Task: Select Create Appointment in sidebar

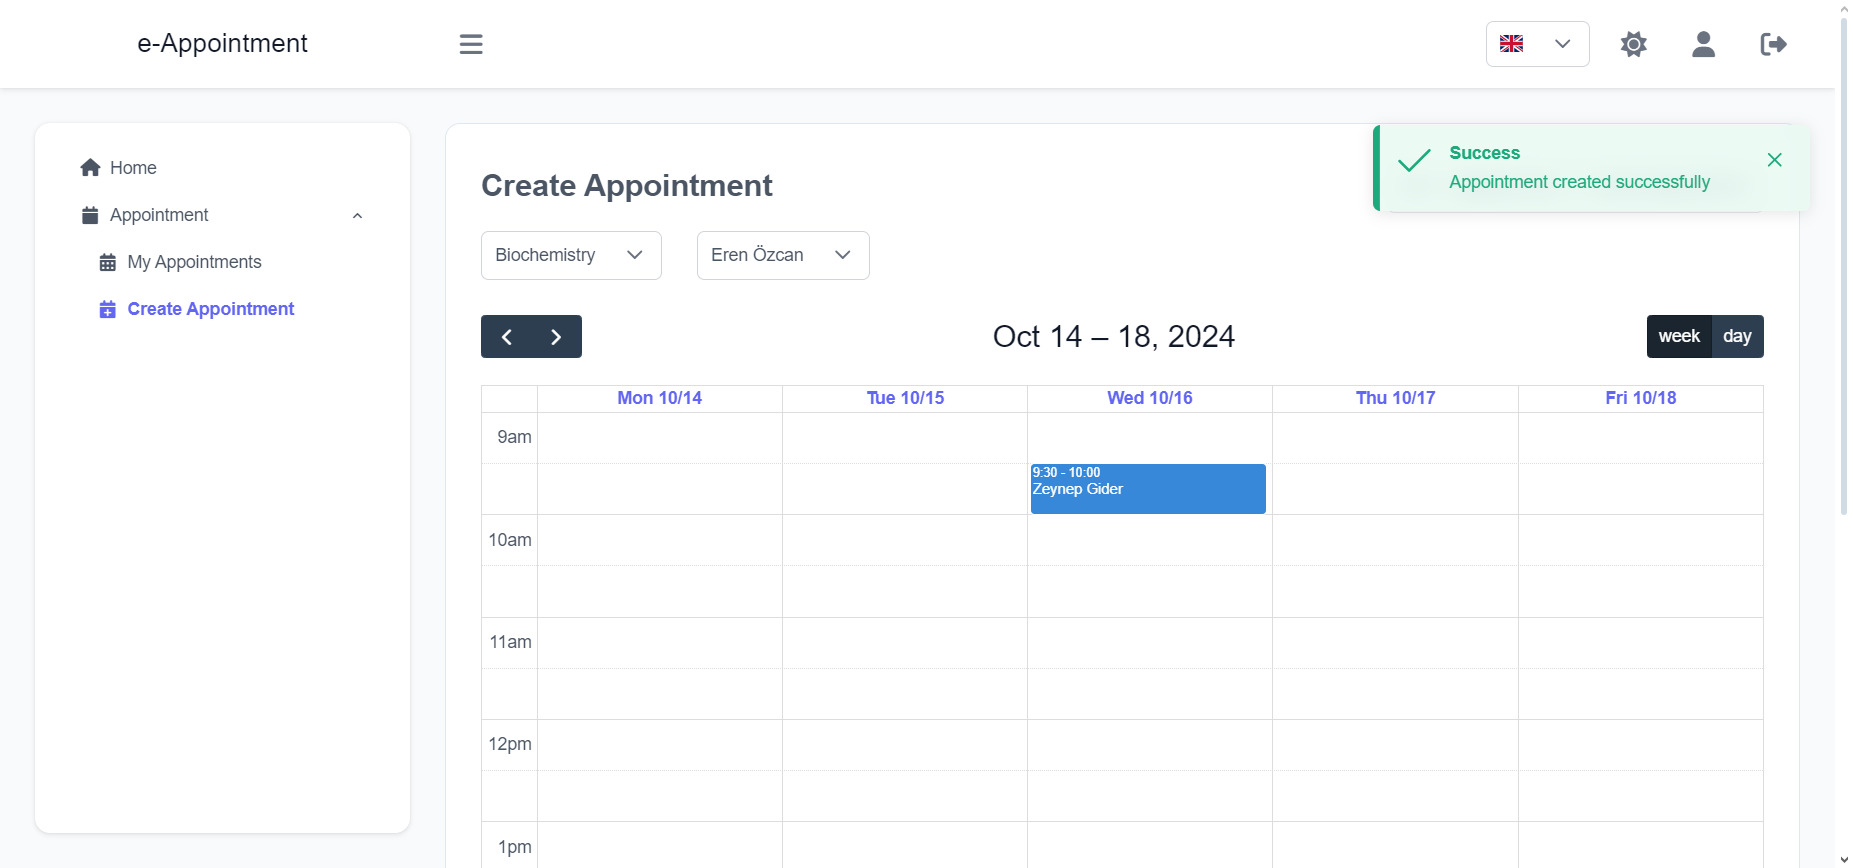Action: [x=210, y=309]
